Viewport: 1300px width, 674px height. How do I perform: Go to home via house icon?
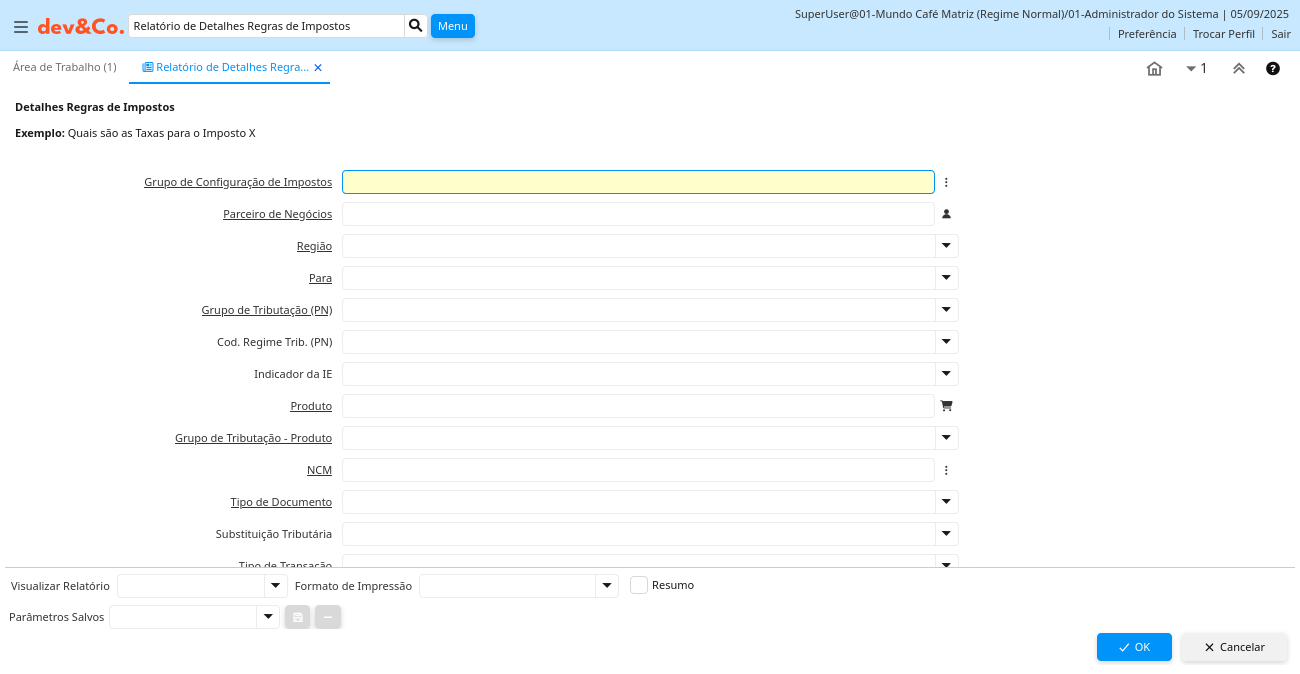click(1154, 69)
